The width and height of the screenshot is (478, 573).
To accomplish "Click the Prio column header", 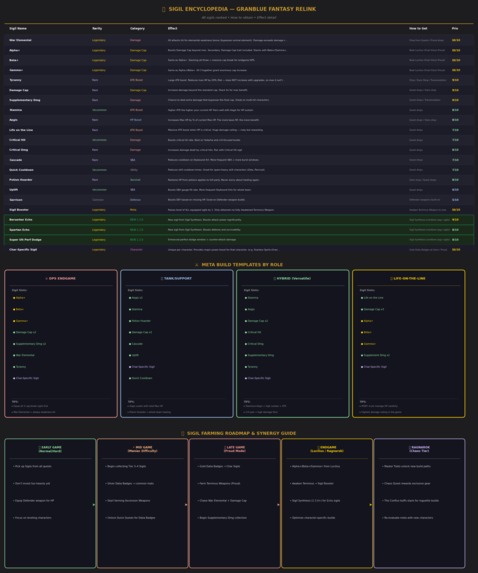I will (455, 29).
